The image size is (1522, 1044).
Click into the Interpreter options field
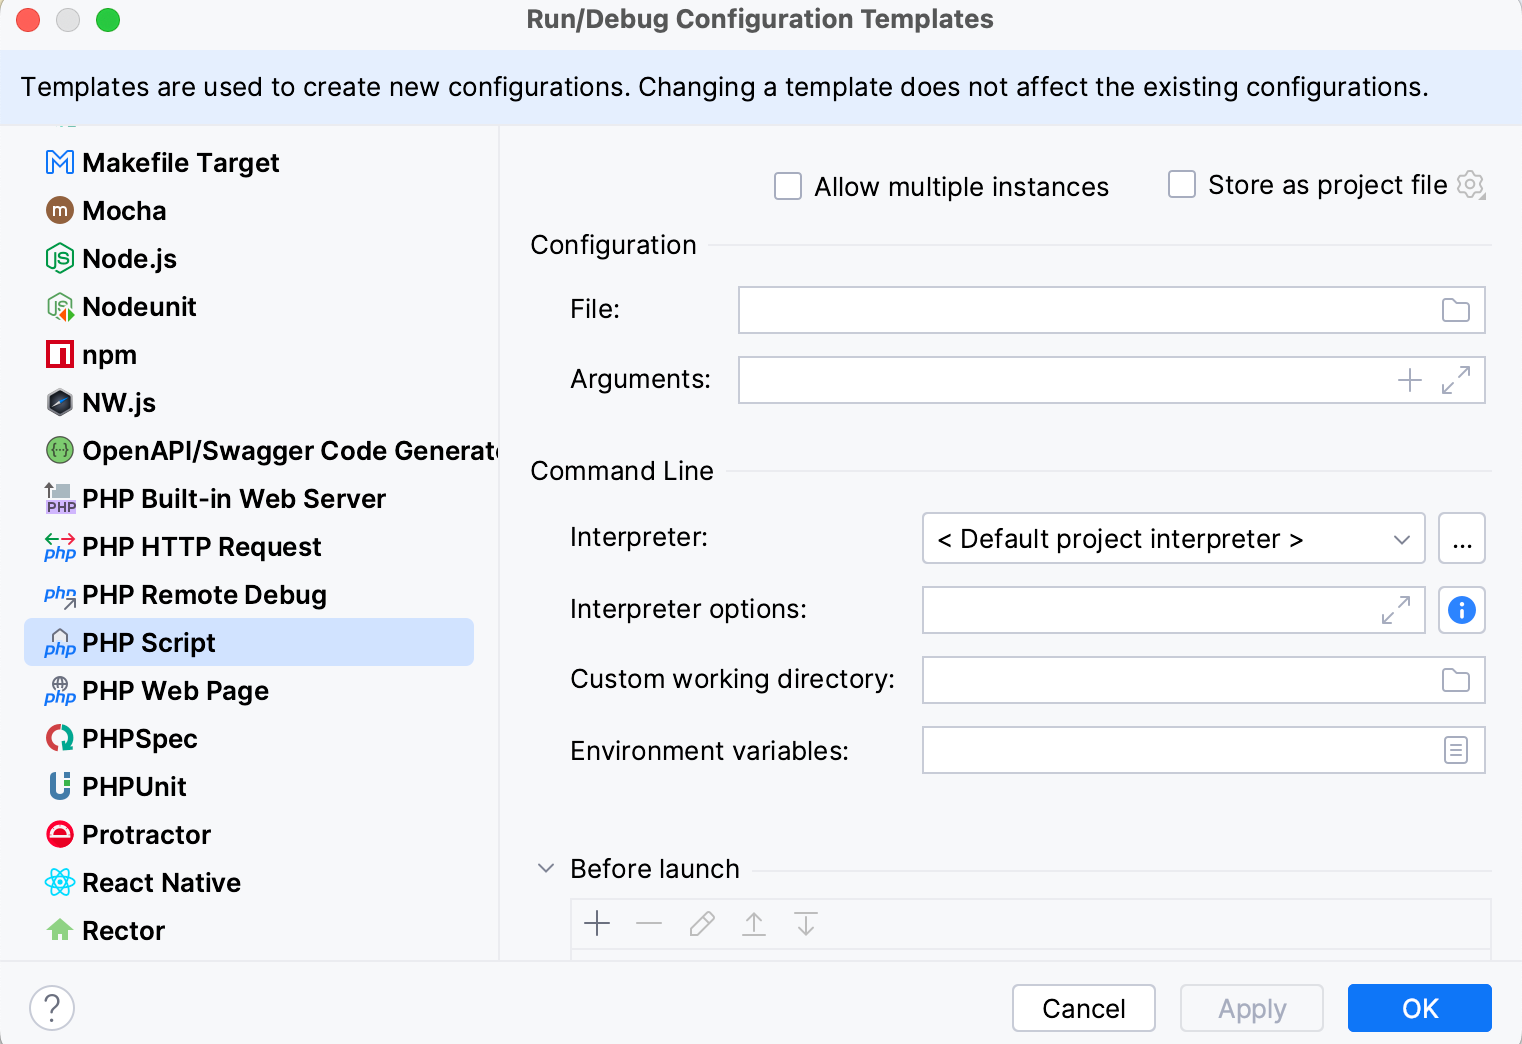1174,610
